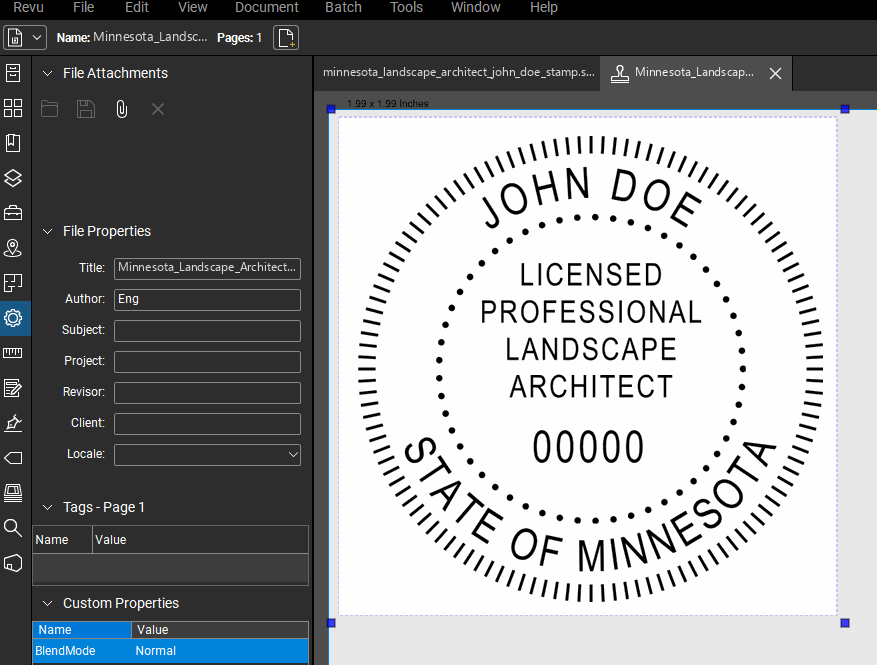Image resolution: width=877 pixels, height=665 pixels.
Task: Open the Places location pin icon
Action: (x=13, y=248)
